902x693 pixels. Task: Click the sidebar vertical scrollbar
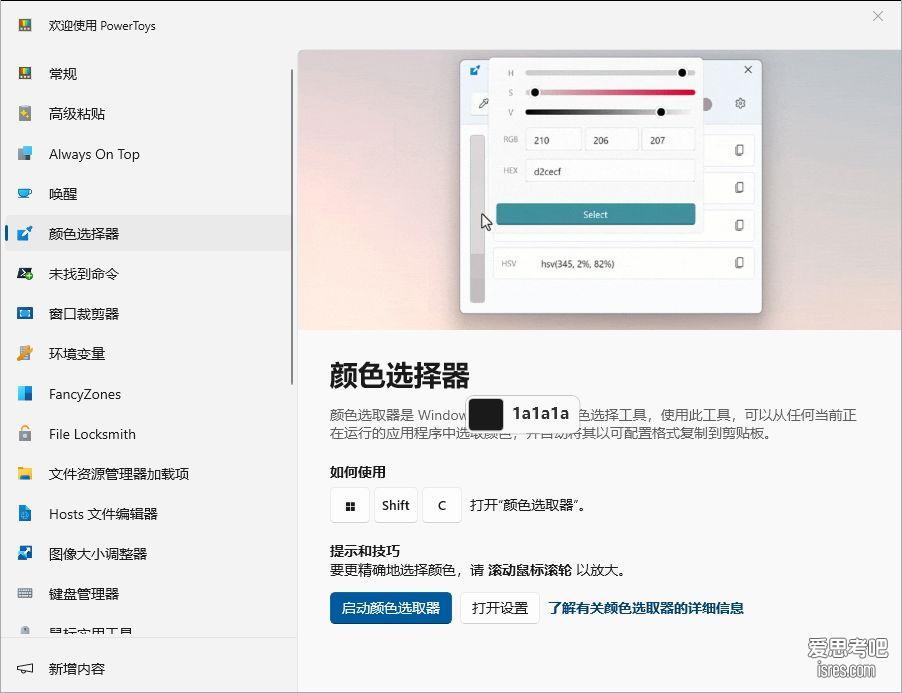(292, 227)
